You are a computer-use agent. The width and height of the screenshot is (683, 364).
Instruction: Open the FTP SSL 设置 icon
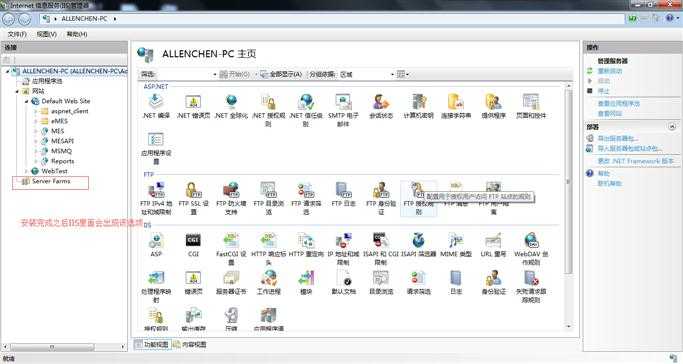[193, 190]
